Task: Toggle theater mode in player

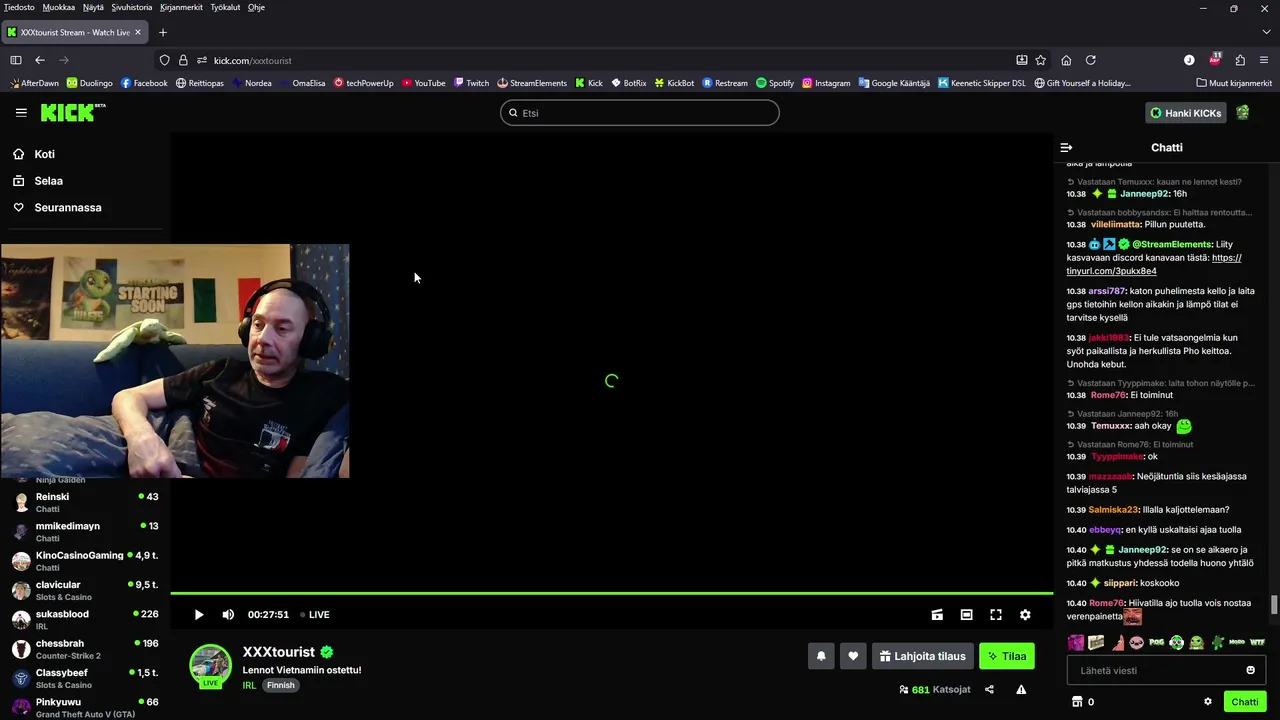Action: pyautogui.click(x=966, y=615)
